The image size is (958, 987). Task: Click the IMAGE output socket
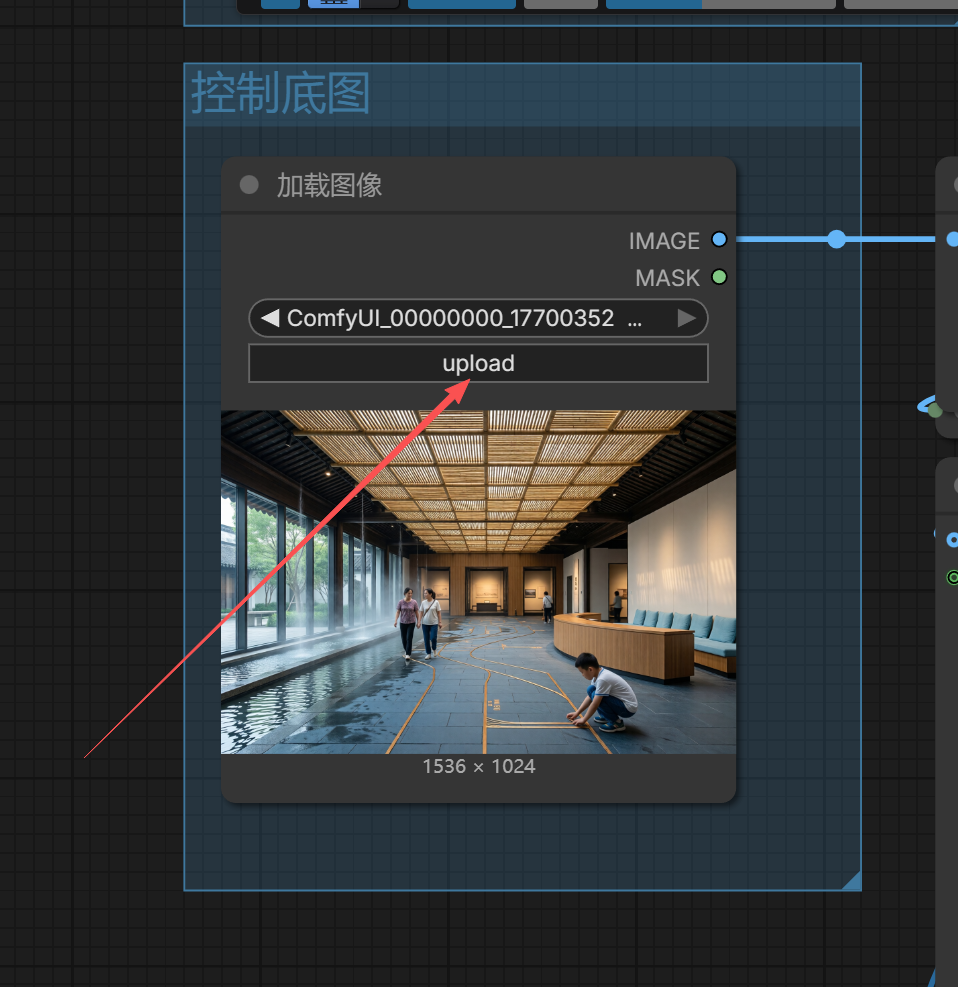tap(719, 240)
